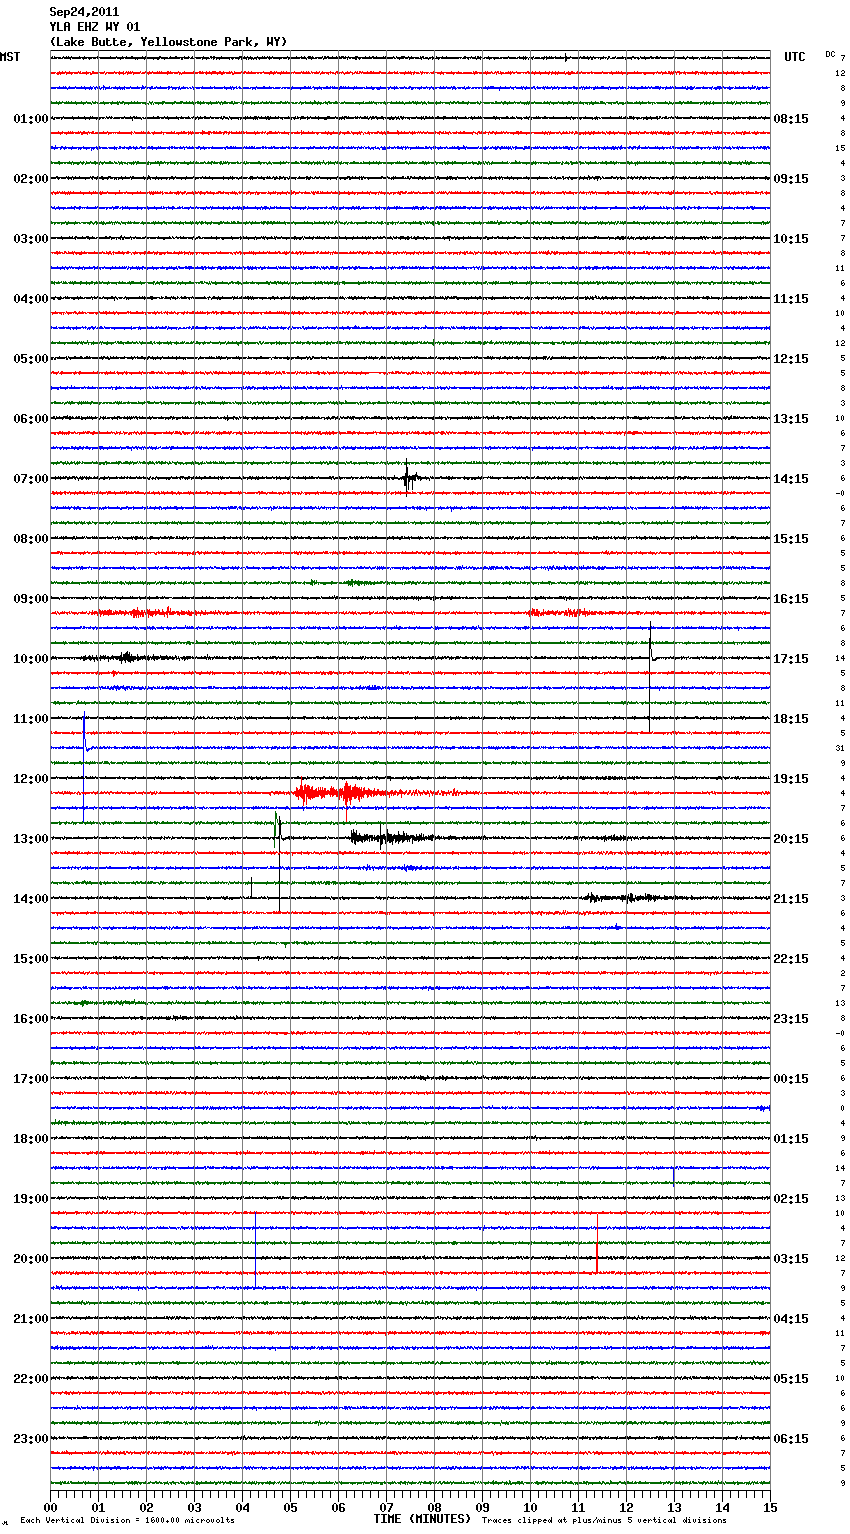Click minute tick label 08 on the axis

434,1507
